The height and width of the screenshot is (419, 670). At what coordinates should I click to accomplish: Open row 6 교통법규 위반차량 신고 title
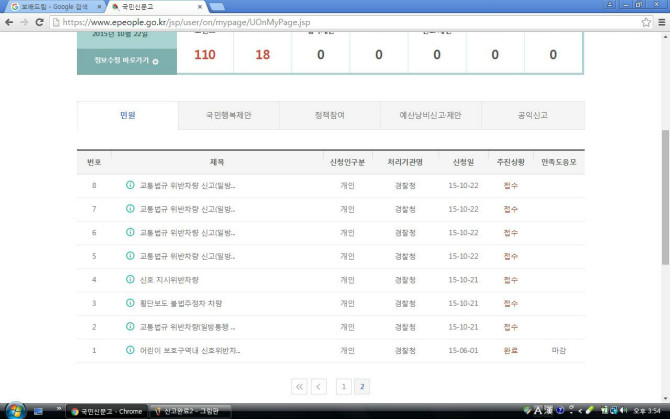pos(187,232)
